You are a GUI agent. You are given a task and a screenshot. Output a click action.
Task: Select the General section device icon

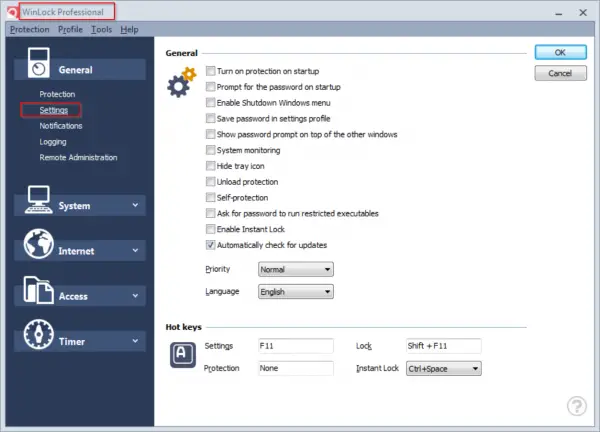38,63
